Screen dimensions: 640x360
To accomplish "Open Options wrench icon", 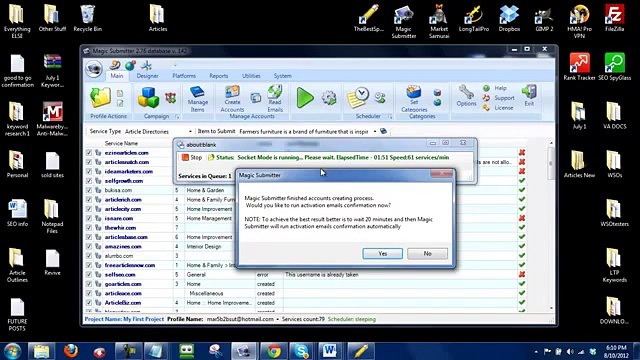I will pyautogui.click(x=466, y=96).
